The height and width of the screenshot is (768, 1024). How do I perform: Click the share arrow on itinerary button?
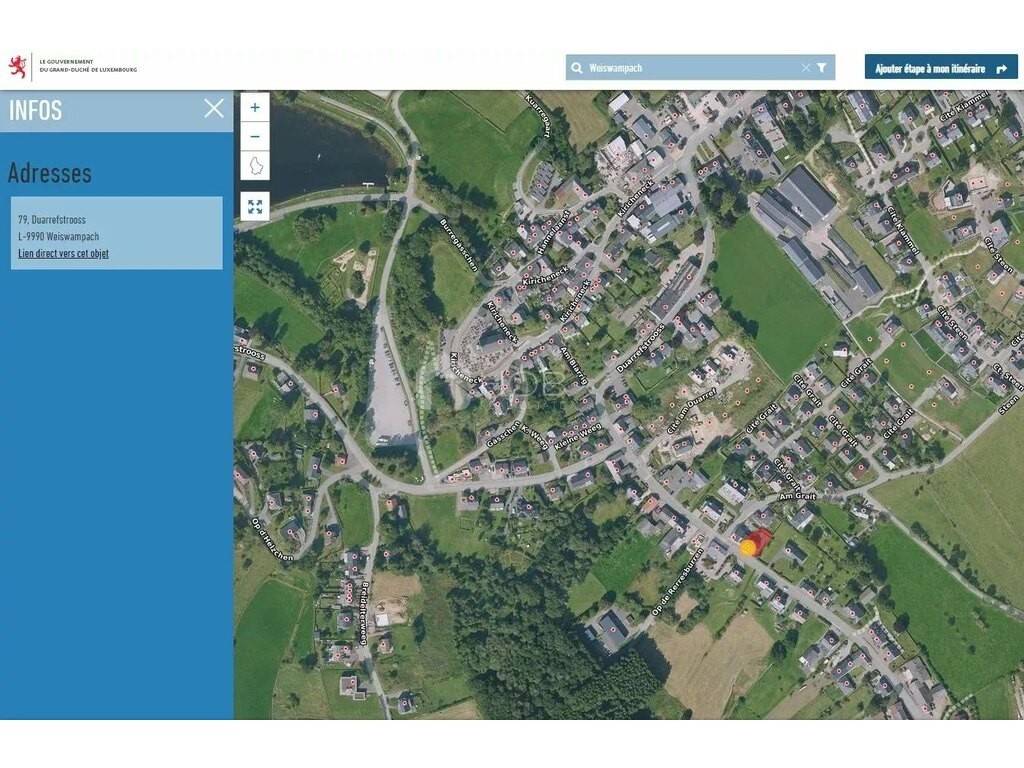click(x=1000, y=68)
